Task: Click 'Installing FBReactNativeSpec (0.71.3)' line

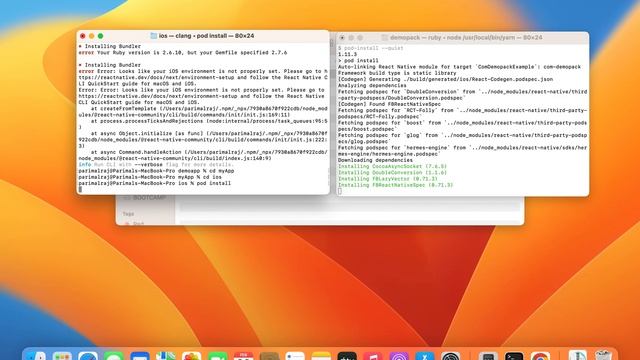Action: [396, 185]
